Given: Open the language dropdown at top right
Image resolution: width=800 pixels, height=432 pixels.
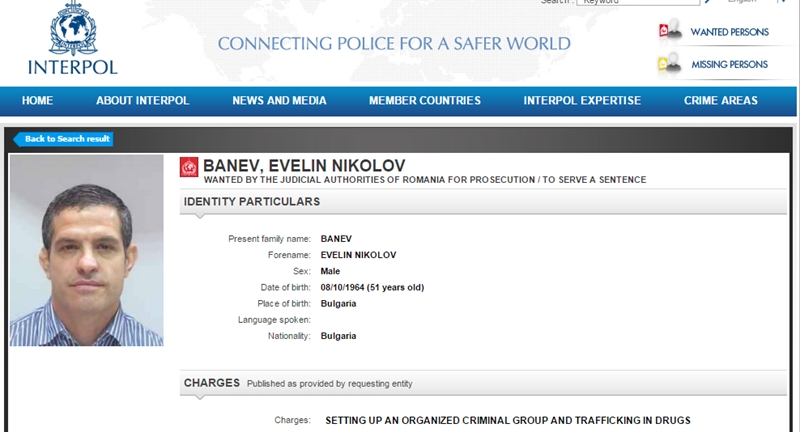Looking at the screenshot, I should (757, 2).
